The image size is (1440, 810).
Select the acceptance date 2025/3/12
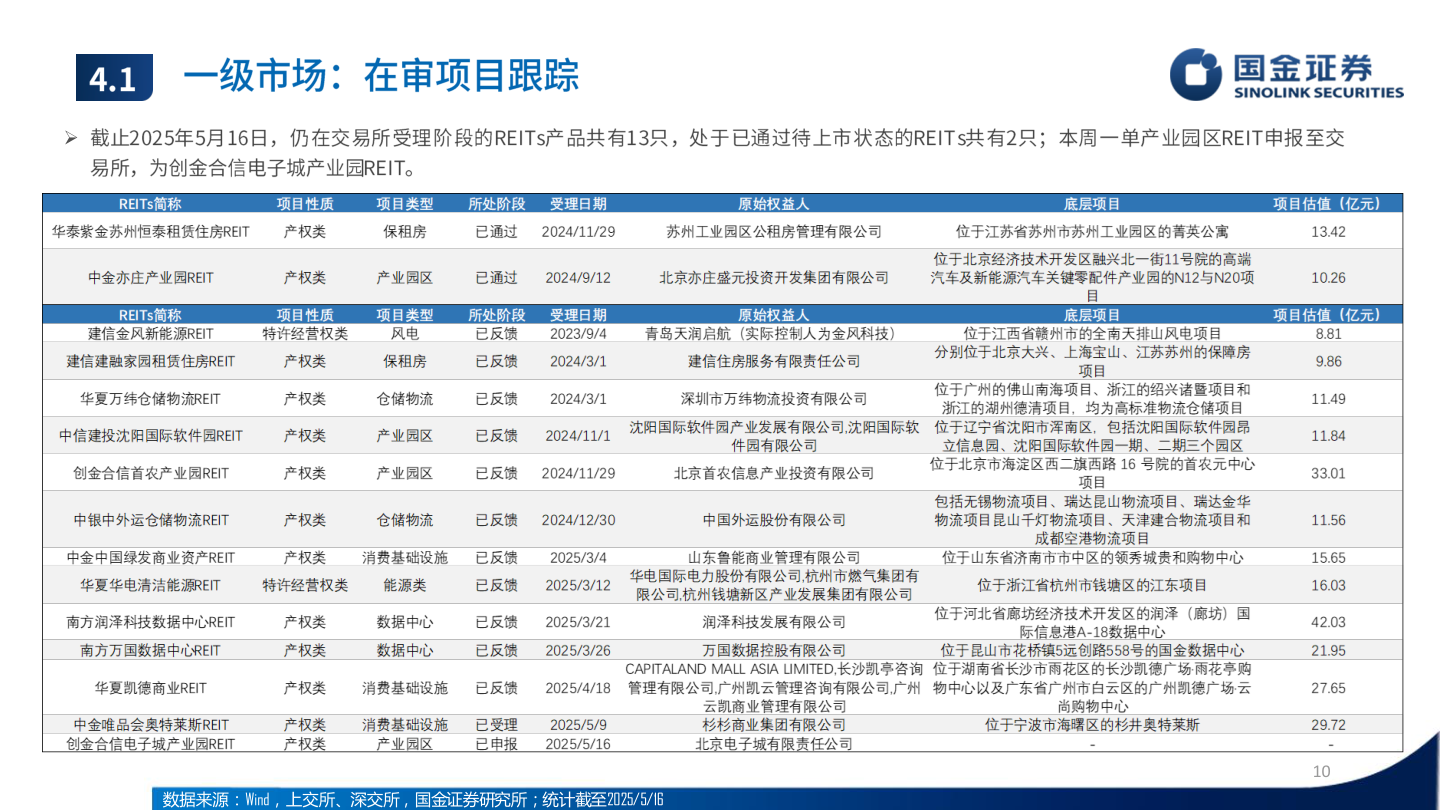tap(578, 585)
